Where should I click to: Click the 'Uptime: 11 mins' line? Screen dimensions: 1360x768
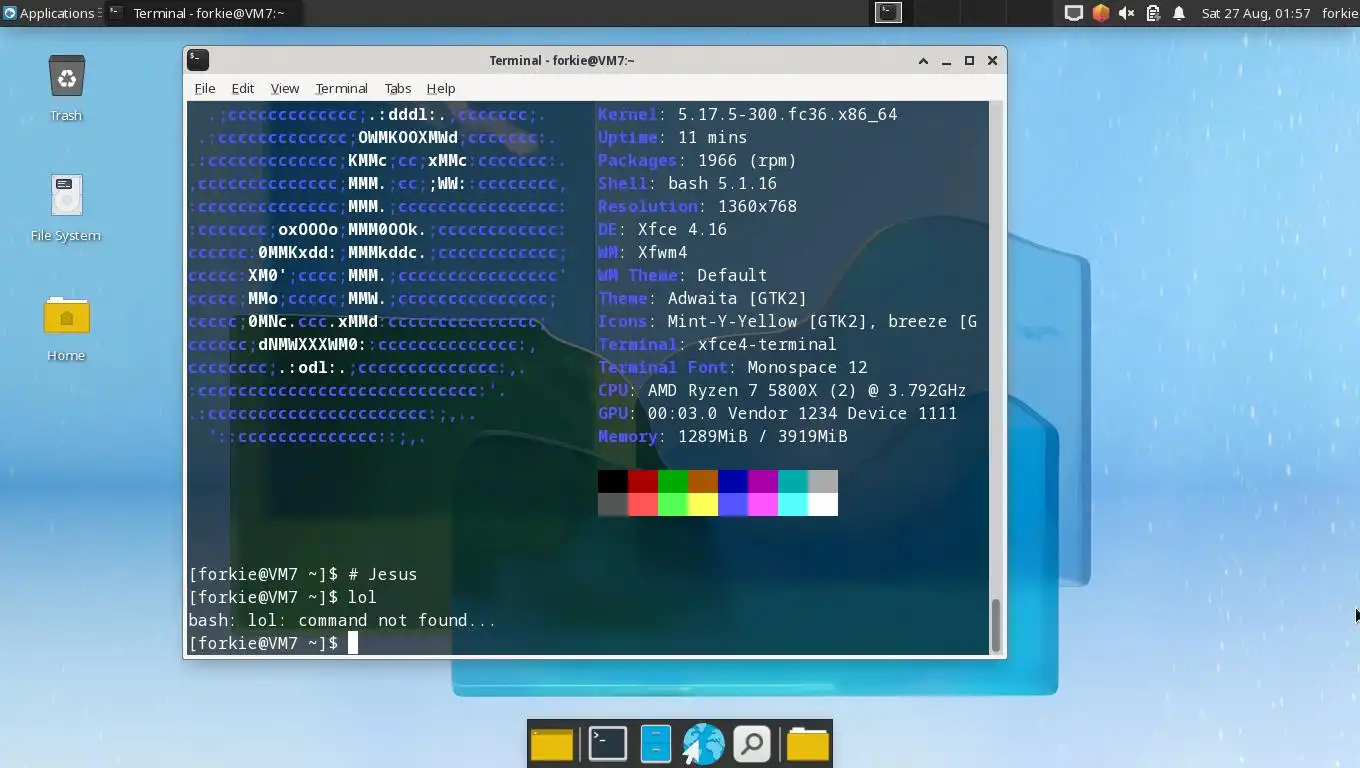click(673, 137)
